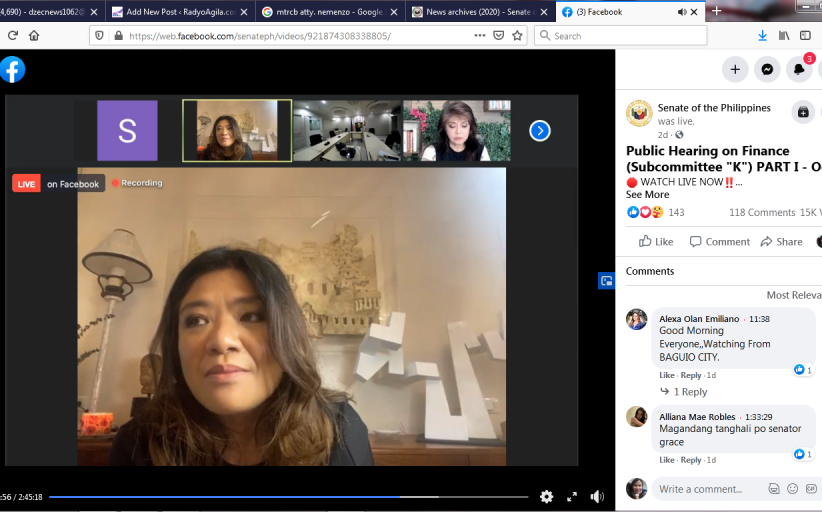The height and width of the screenshot is (512, 822).
Task: Click the Share button
Action: 781,241
